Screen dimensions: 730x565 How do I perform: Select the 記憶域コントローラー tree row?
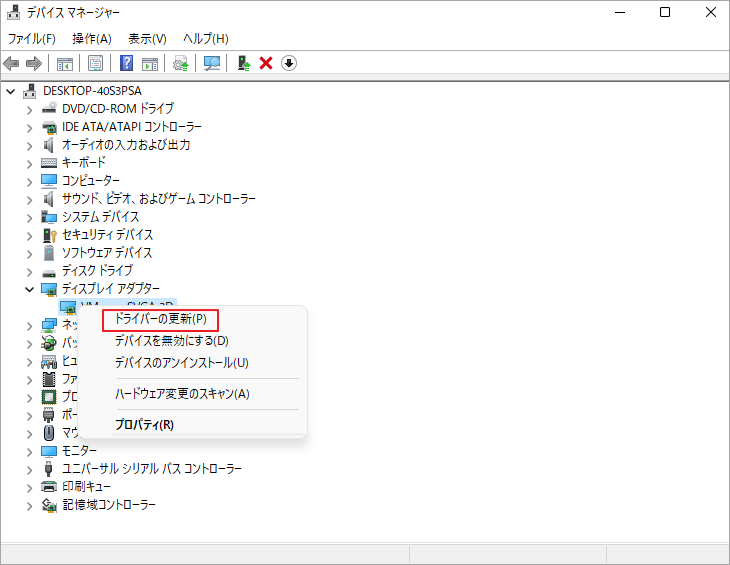click(x=109, y=505)
